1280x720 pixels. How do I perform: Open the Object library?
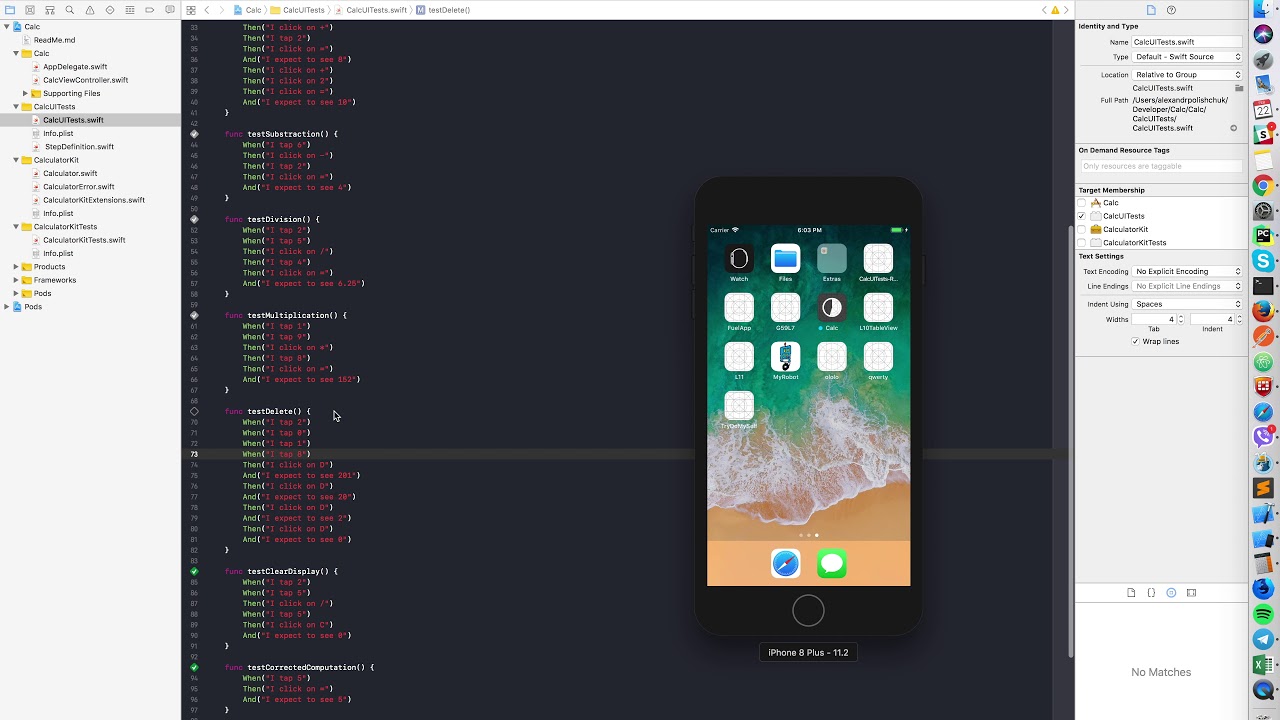pos(1171,593)
